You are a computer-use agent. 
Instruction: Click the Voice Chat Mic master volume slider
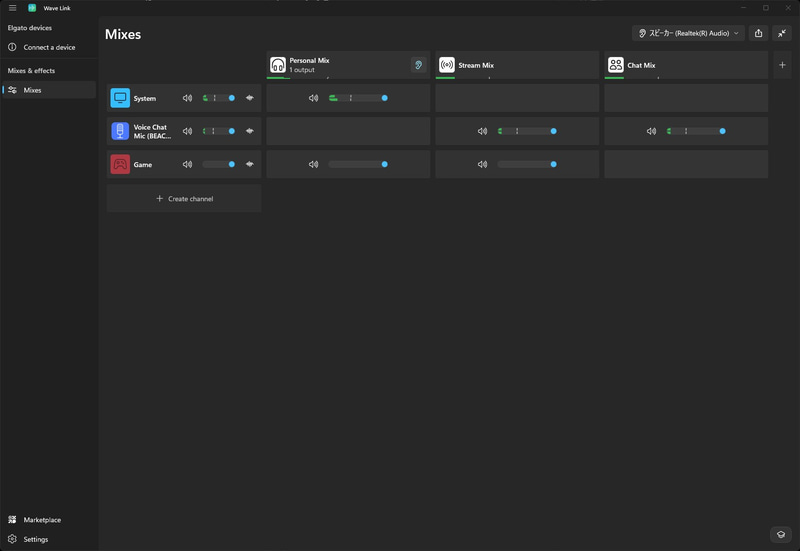[x=218, y=131]
